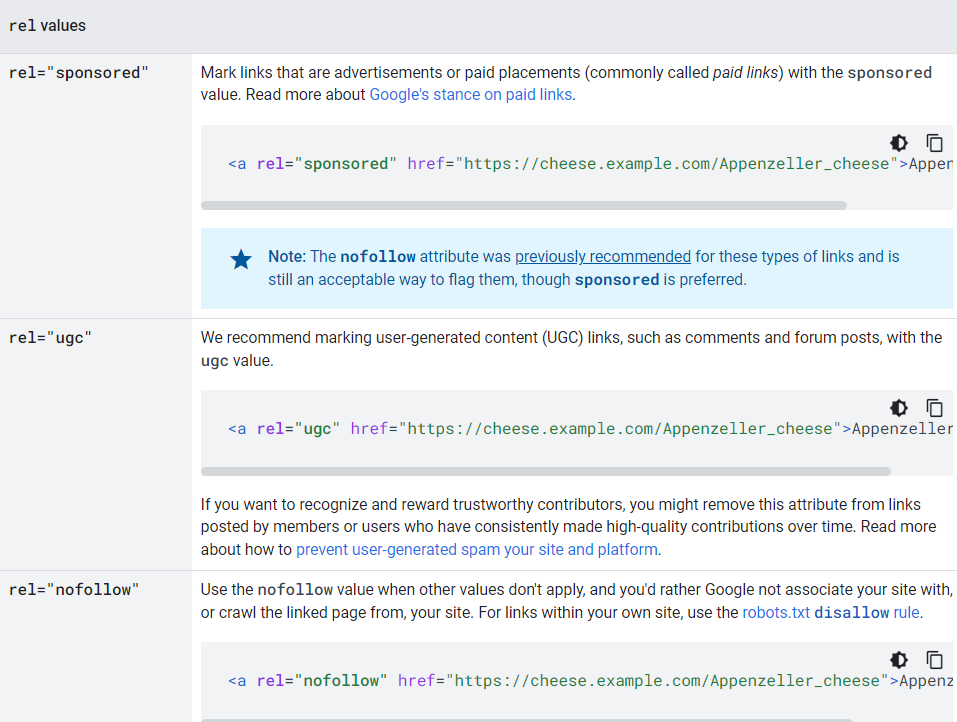Copy the rel="nofollow" code sample
Image resolution: width=957 pixels, height=722 pixels.
[x=934, y=660]
